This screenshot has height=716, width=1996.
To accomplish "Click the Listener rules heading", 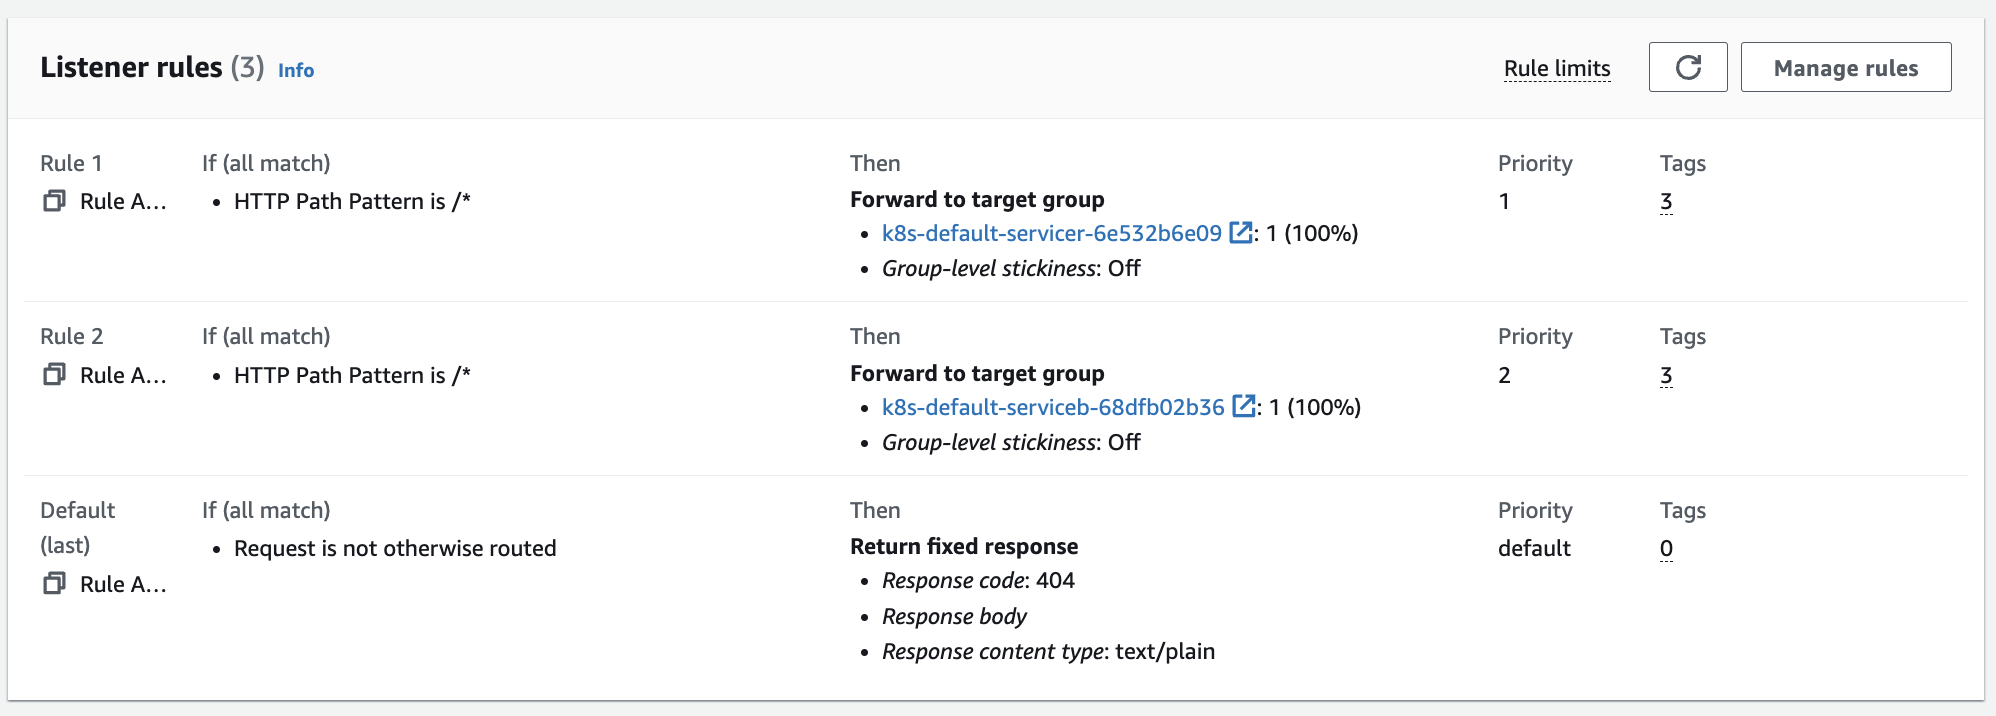I will pos(131,67).
